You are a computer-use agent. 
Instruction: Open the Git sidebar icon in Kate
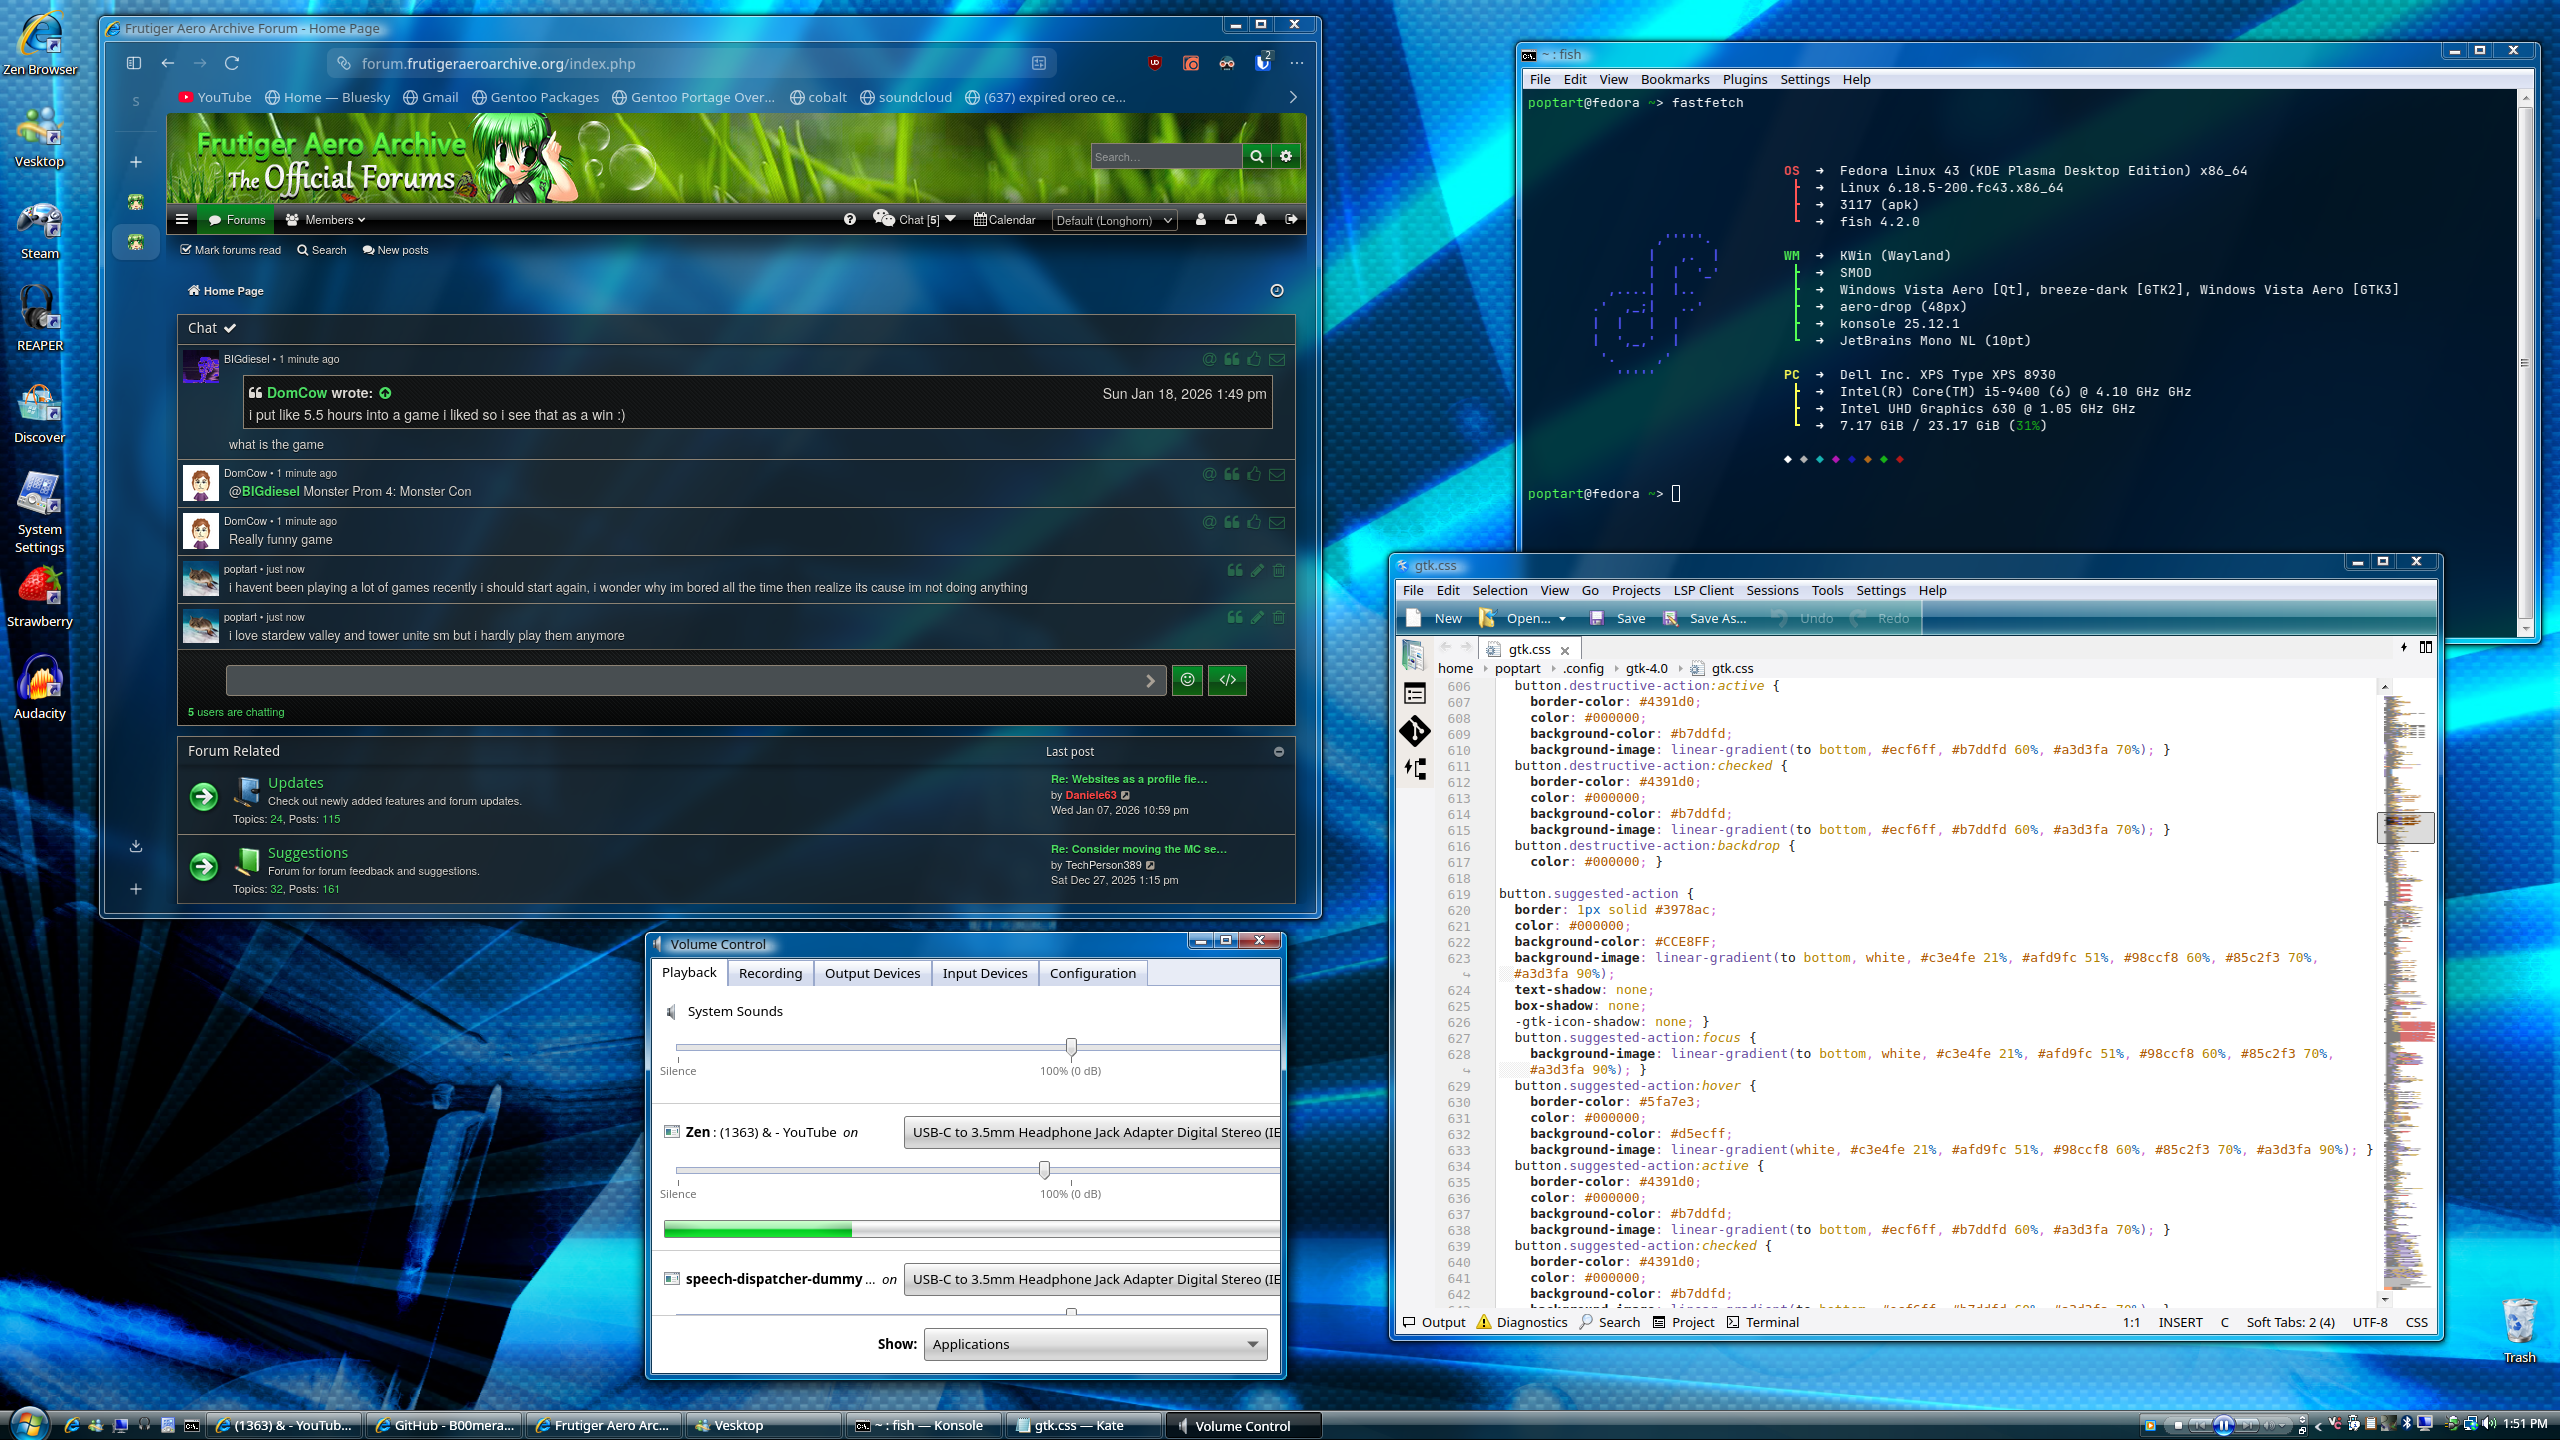pyautogui.click(x=1414, y=731)
